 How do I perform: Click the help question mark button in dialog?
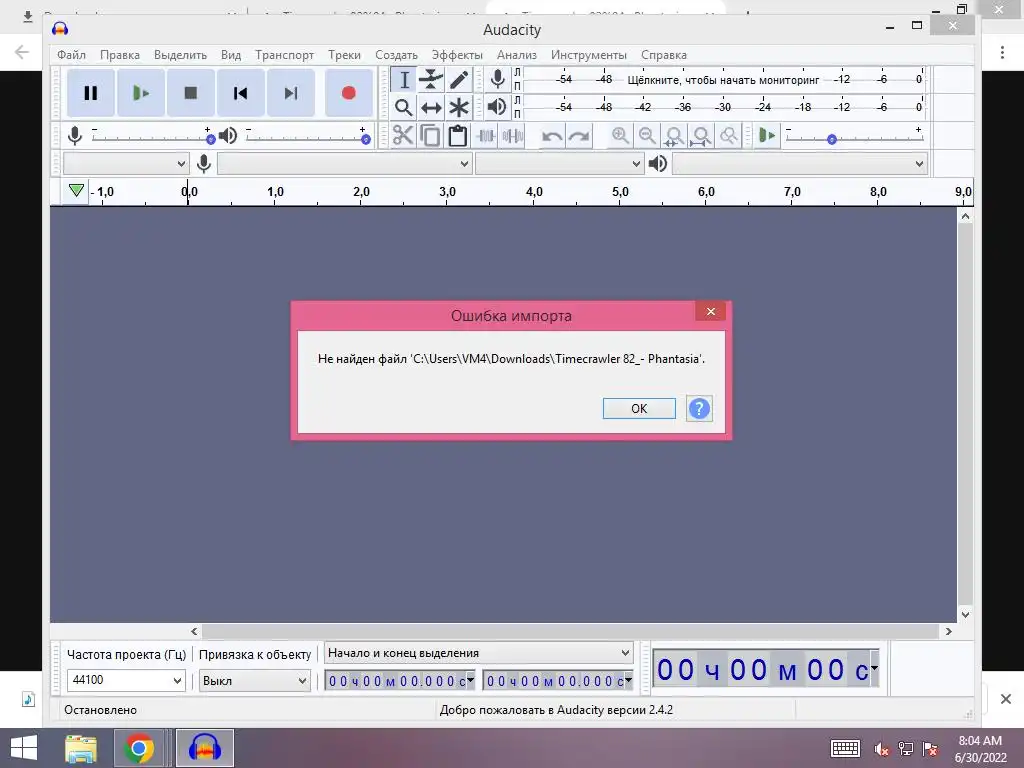[699, 409]
